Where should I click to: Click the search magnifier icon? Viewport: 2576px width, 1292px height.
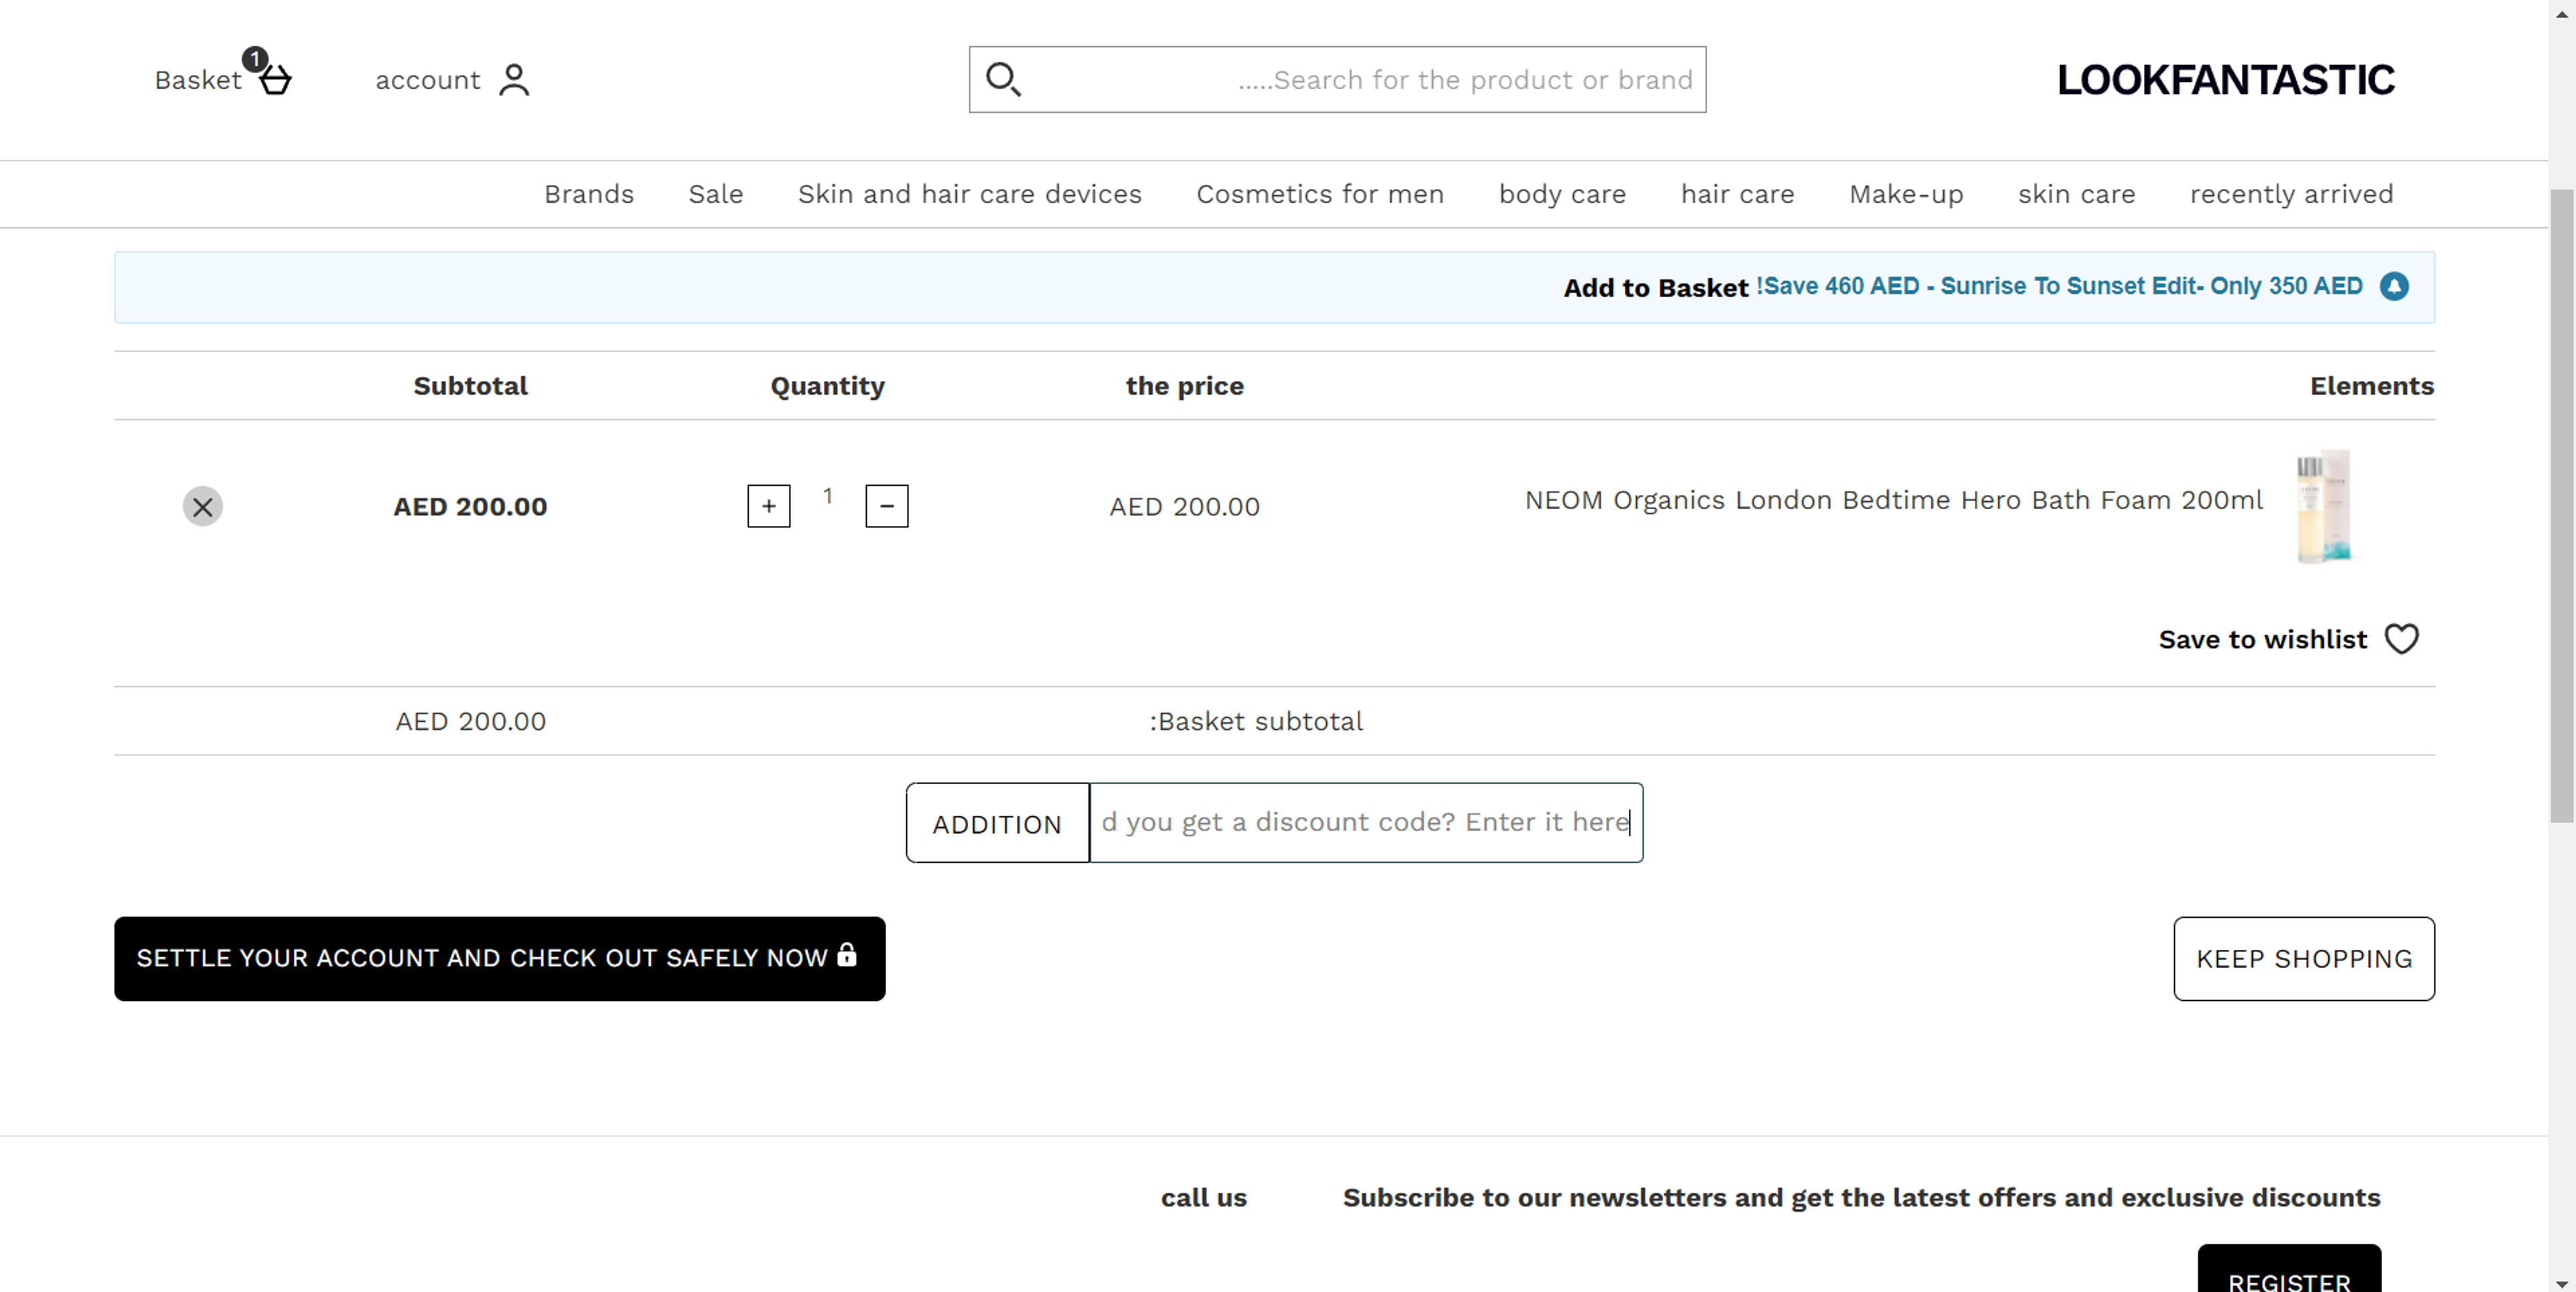(1003, 79)
